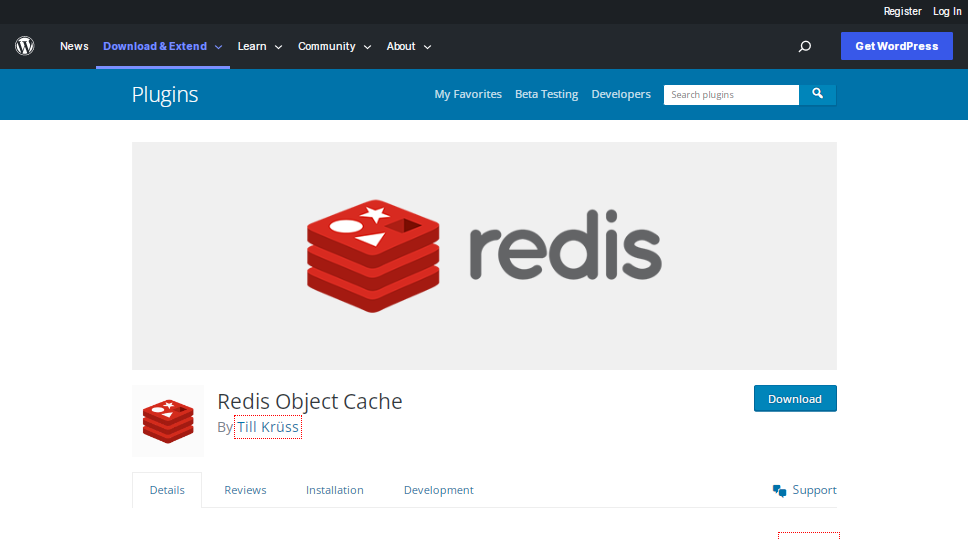Follow the Log In link

(x=947, y=11)
